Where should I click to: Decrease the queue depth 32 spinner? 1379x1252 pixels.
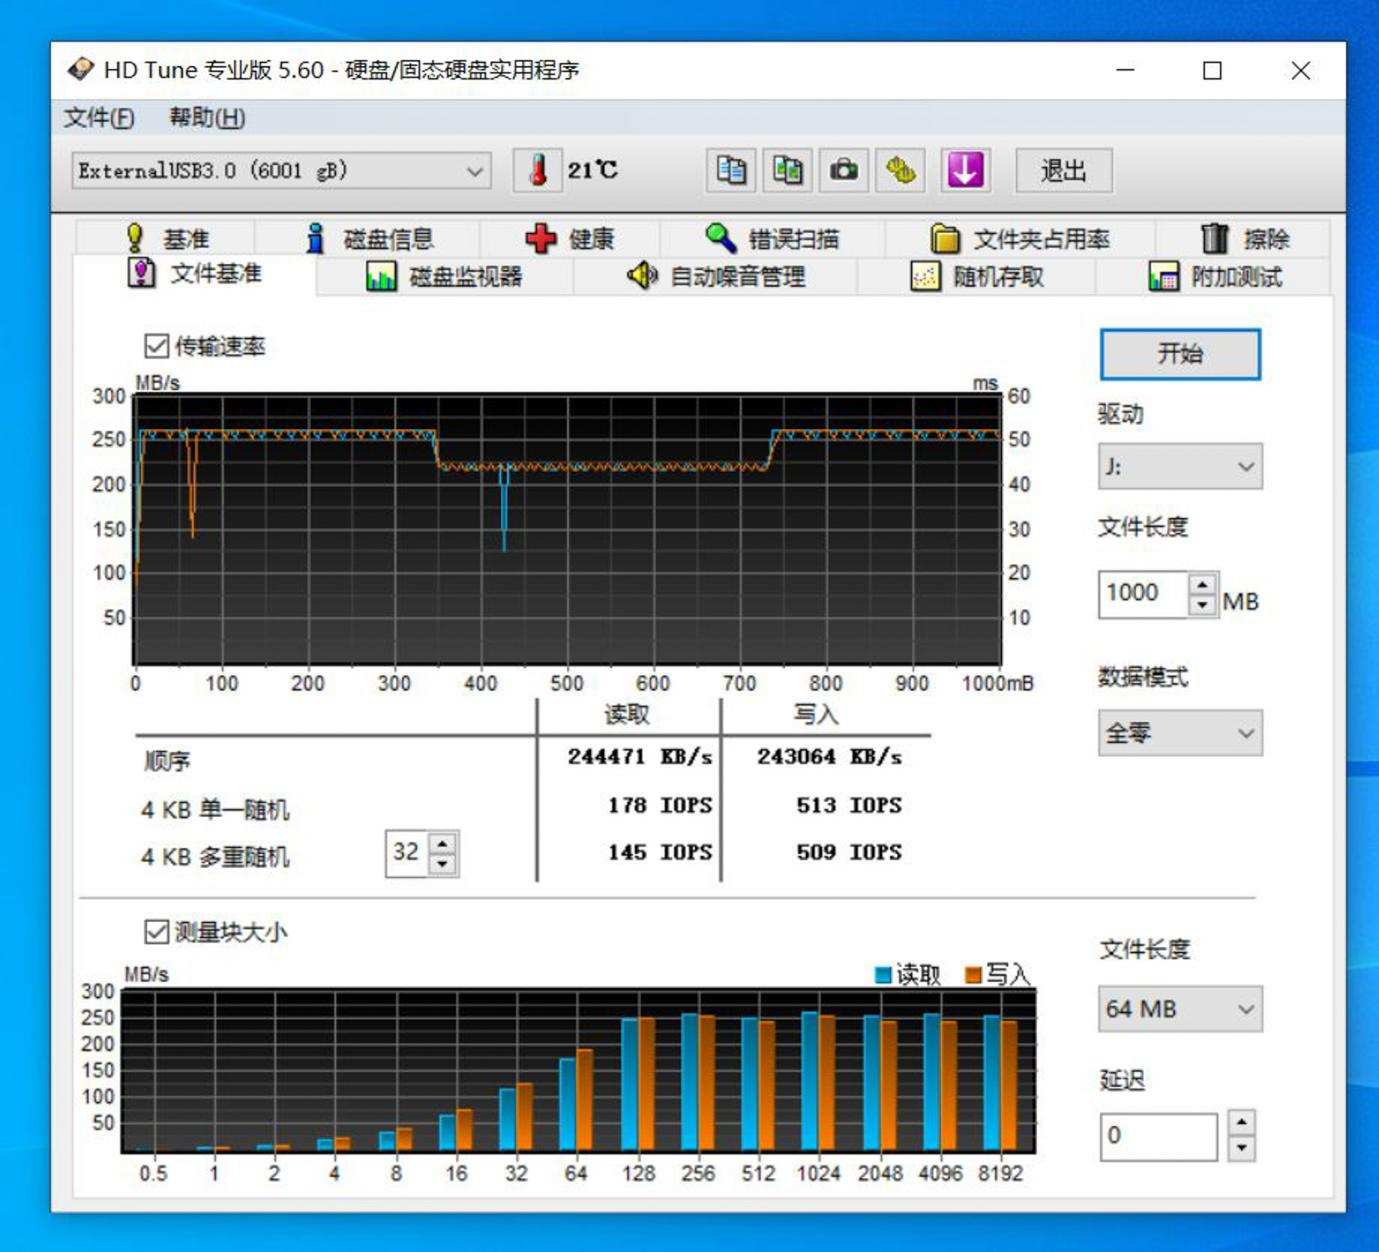443,864
